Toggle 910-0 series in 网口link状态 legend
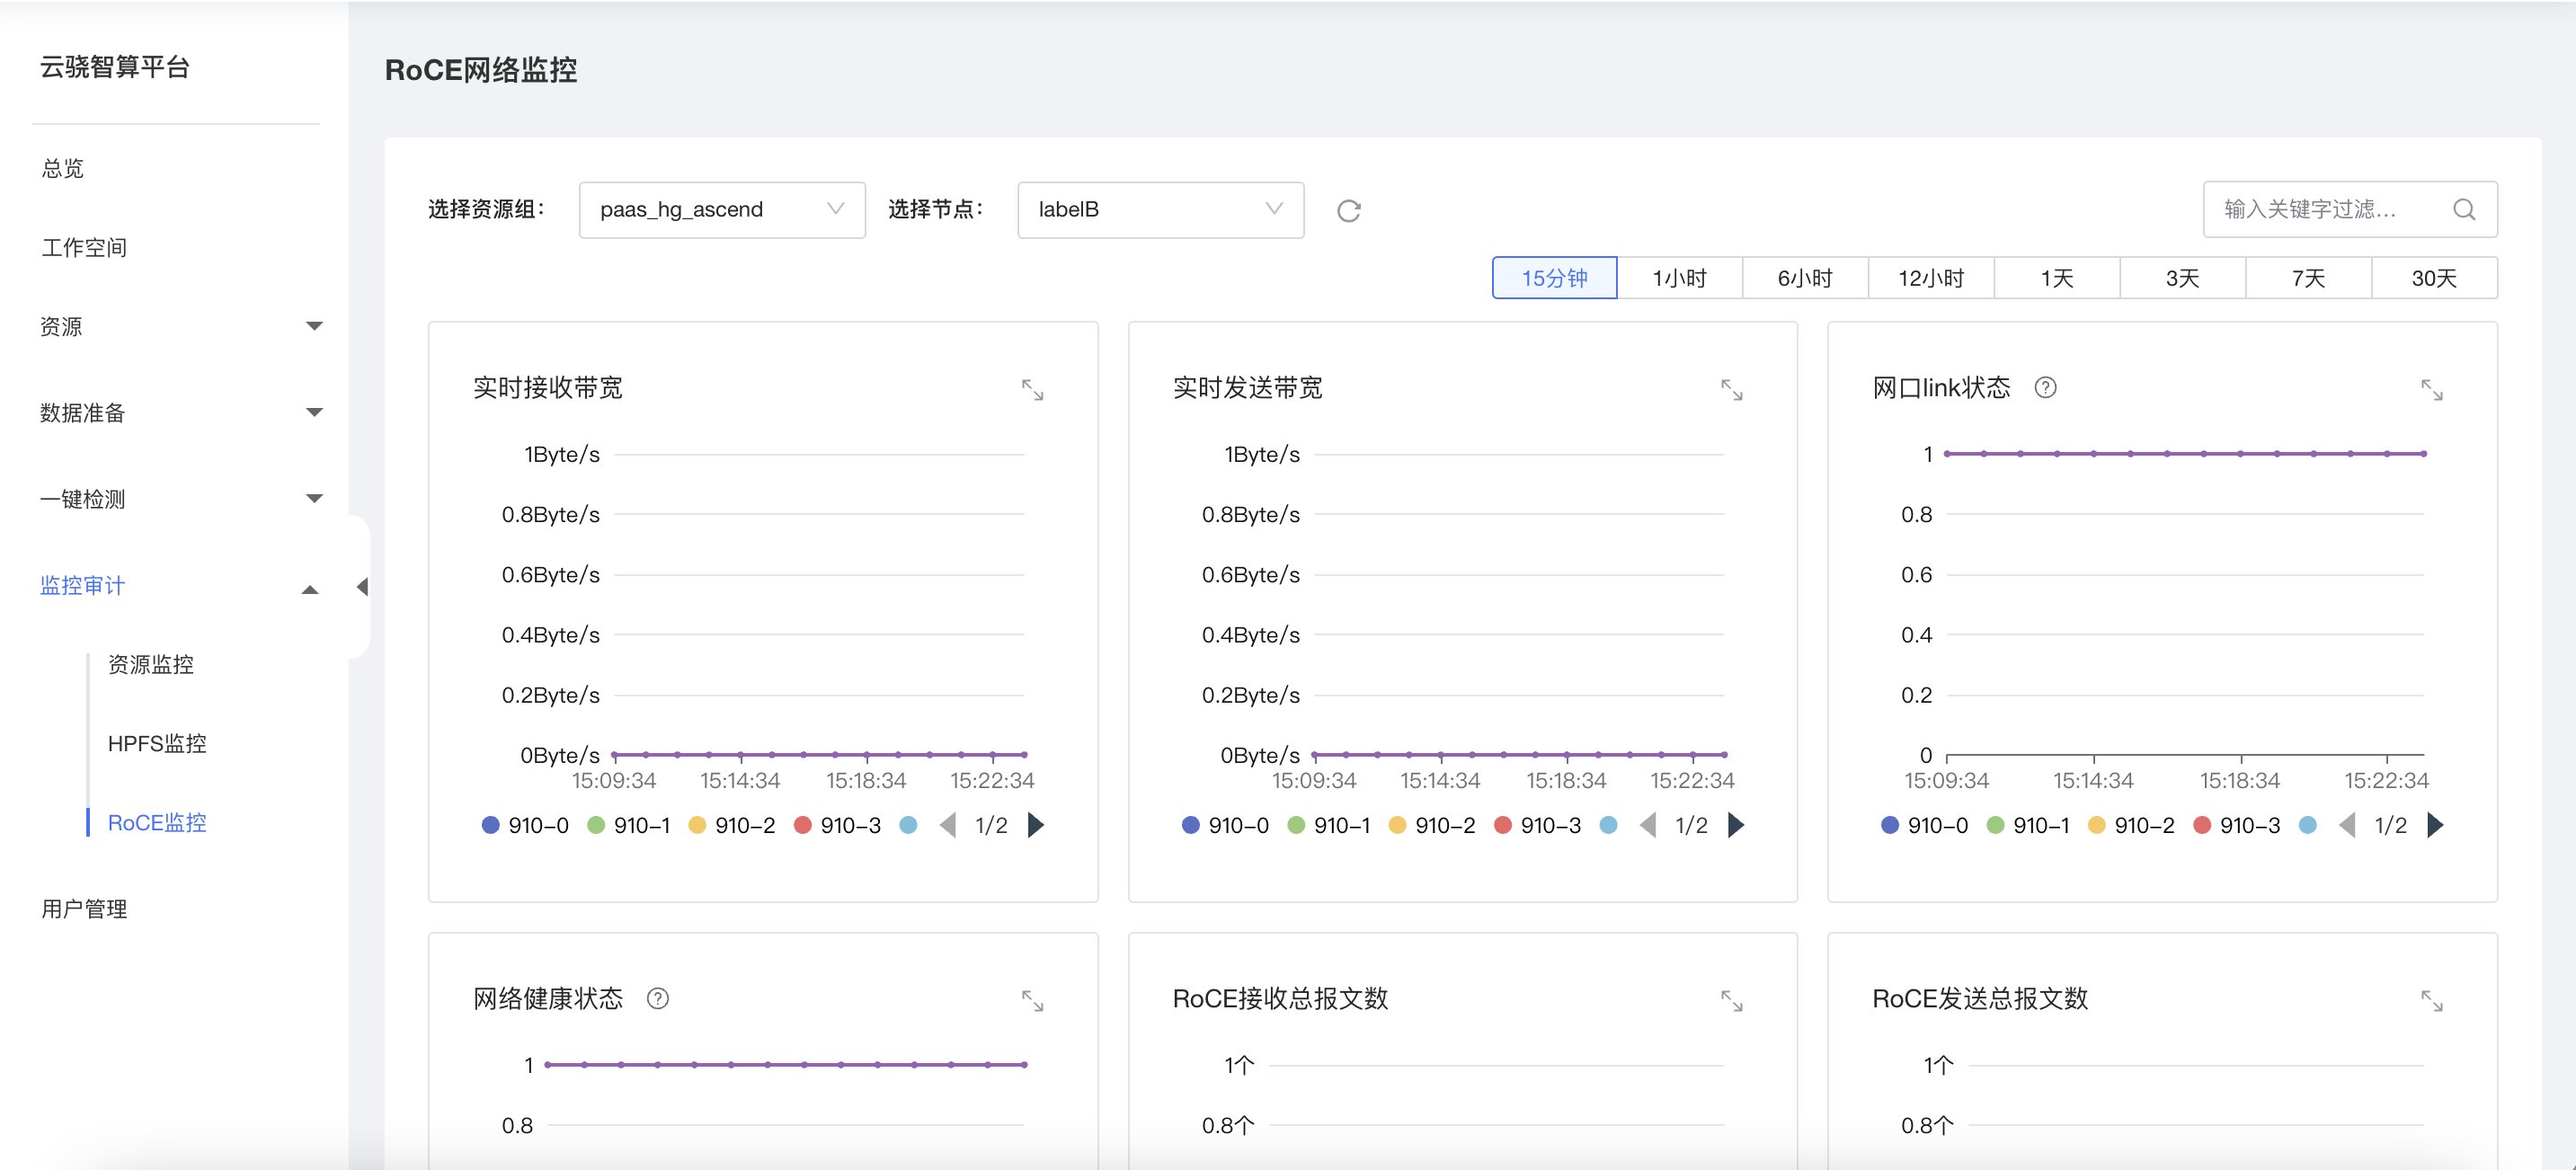The height and width of the screenshot is (1170, 2576). coord(1925,825)
